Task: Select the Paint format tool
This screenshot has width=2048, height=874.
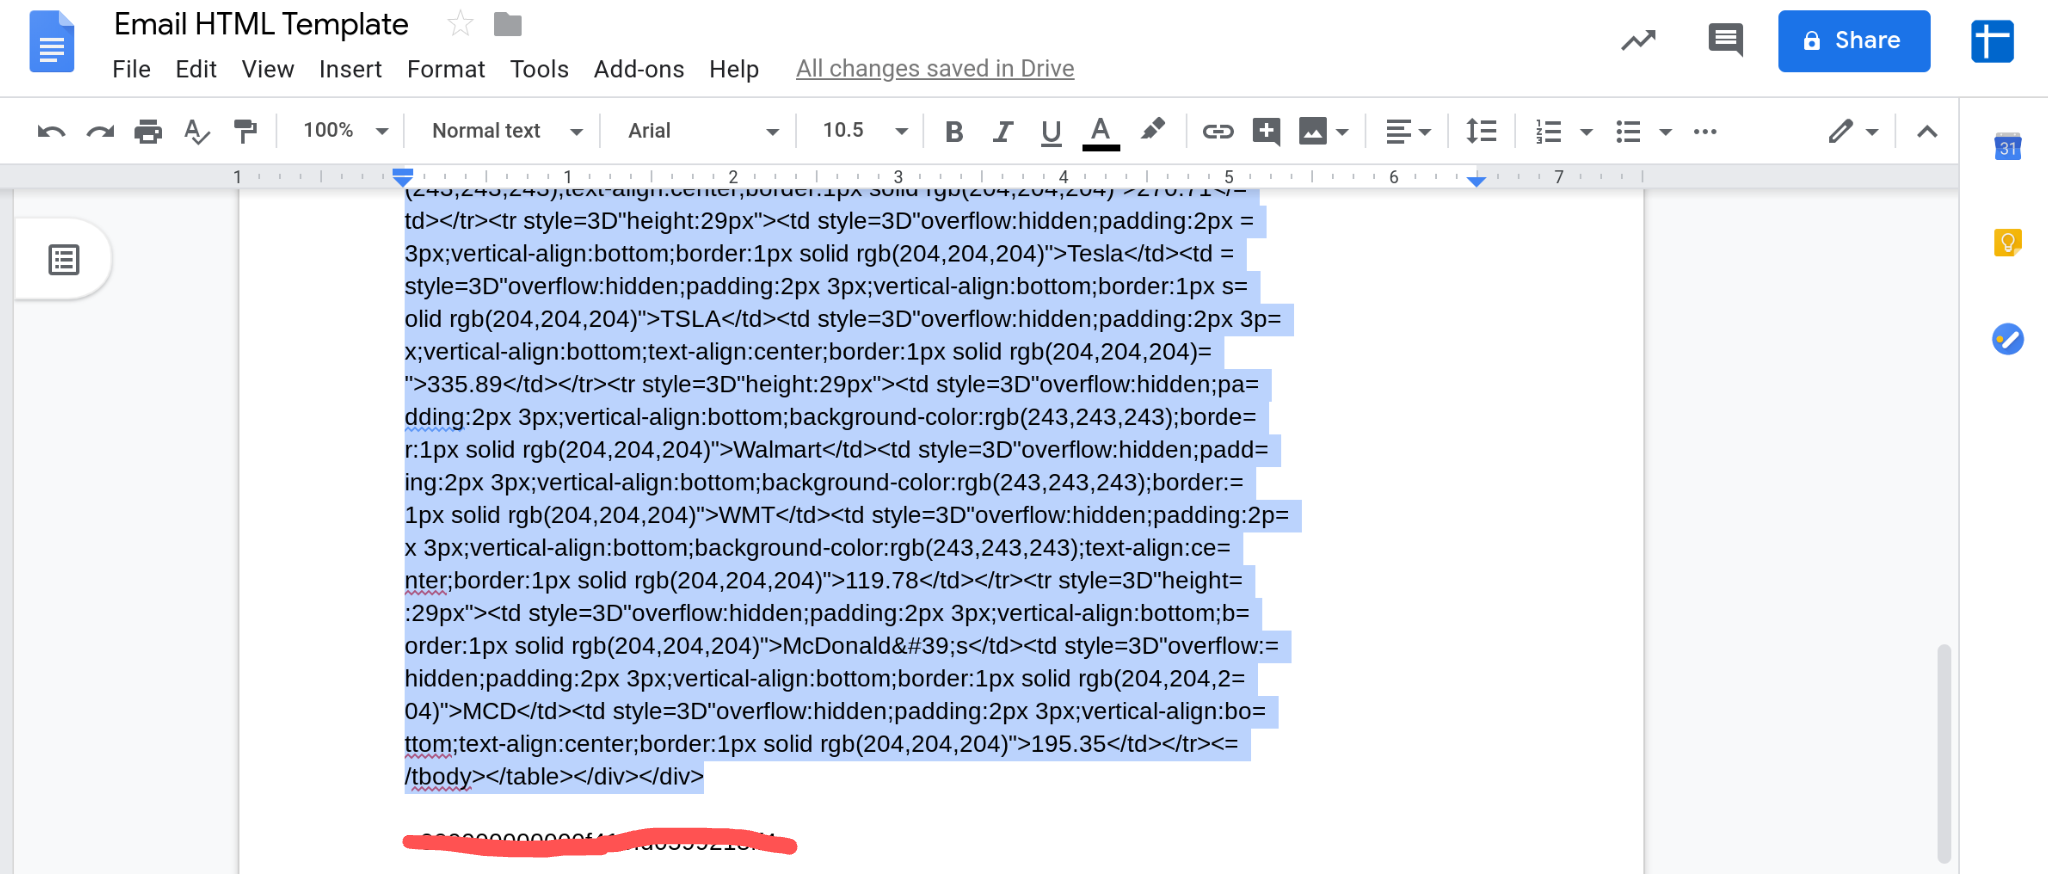Action: [x=245, y=132]
